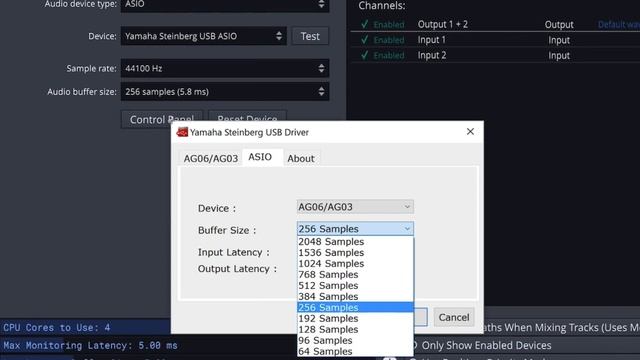This screenshot has width=640, height=360.
Task: Click the Test button next to Device
Action: pos(310,36)
